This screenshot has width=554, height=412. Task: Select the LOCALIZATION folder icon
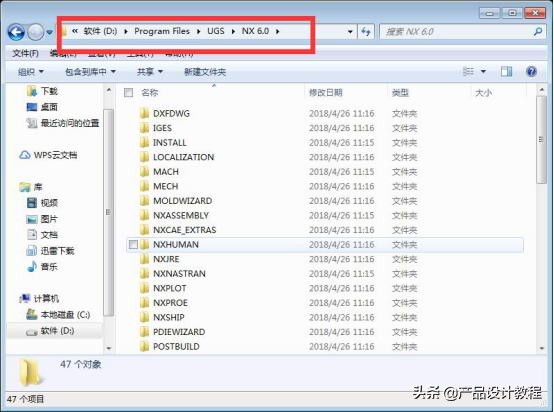click(144, 157)
